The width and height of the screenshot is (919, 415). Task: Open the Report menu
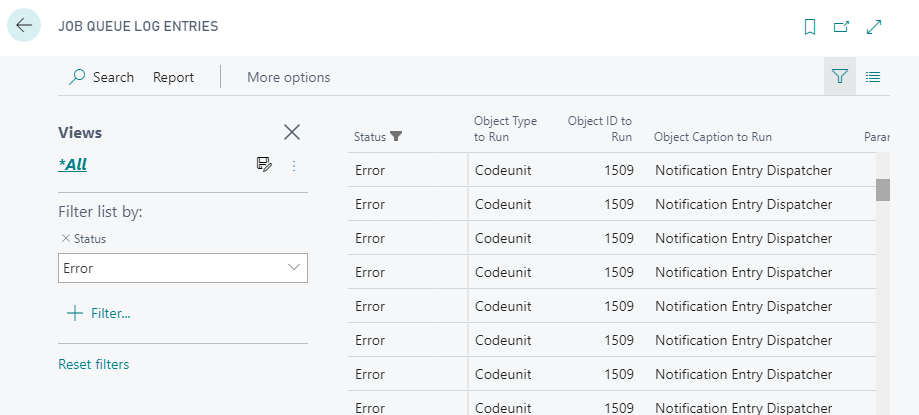point(173,77)
